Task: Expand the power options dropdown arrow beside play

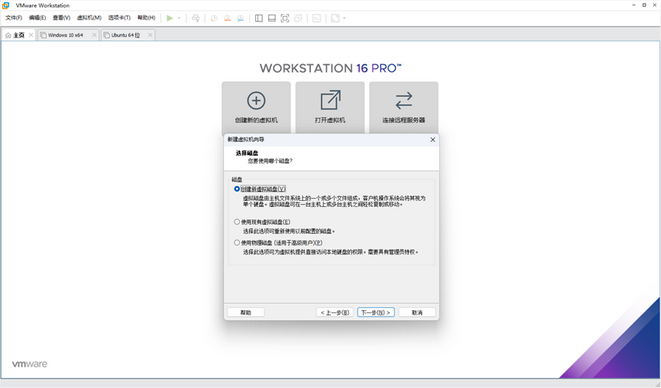Action: (x=179, y=18)
